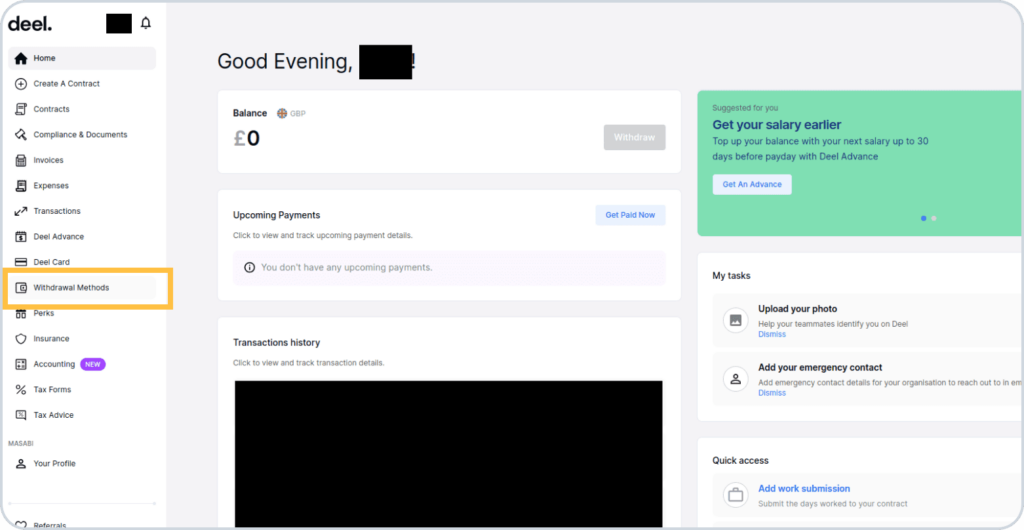Viewport: 1024px width, 530px height.
Task: Open Withdrawal Methods in the sidebar
Action: pyautogui.click(x=82, y=287)
